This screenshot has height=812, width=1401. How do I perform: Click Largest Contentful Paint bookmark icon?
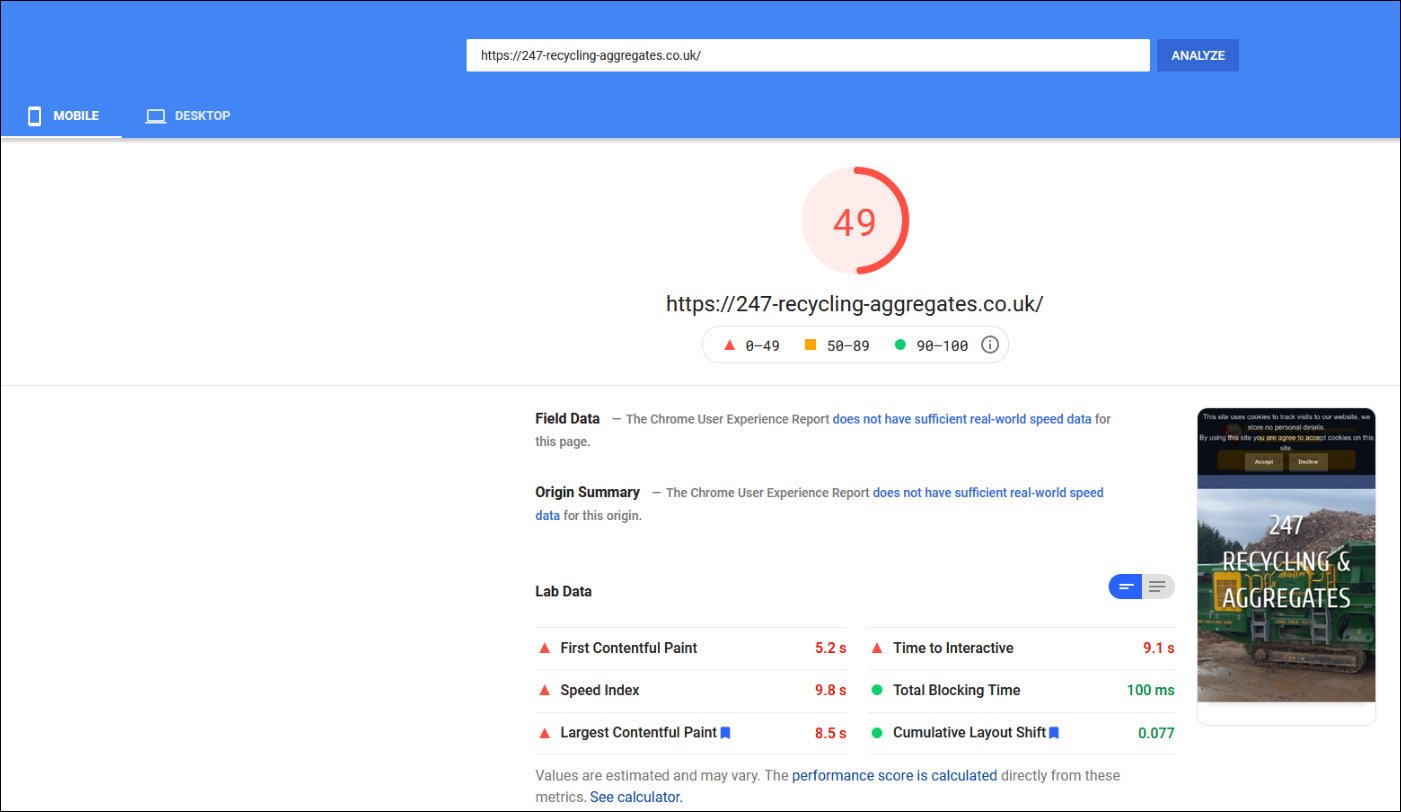coord(726,733)
